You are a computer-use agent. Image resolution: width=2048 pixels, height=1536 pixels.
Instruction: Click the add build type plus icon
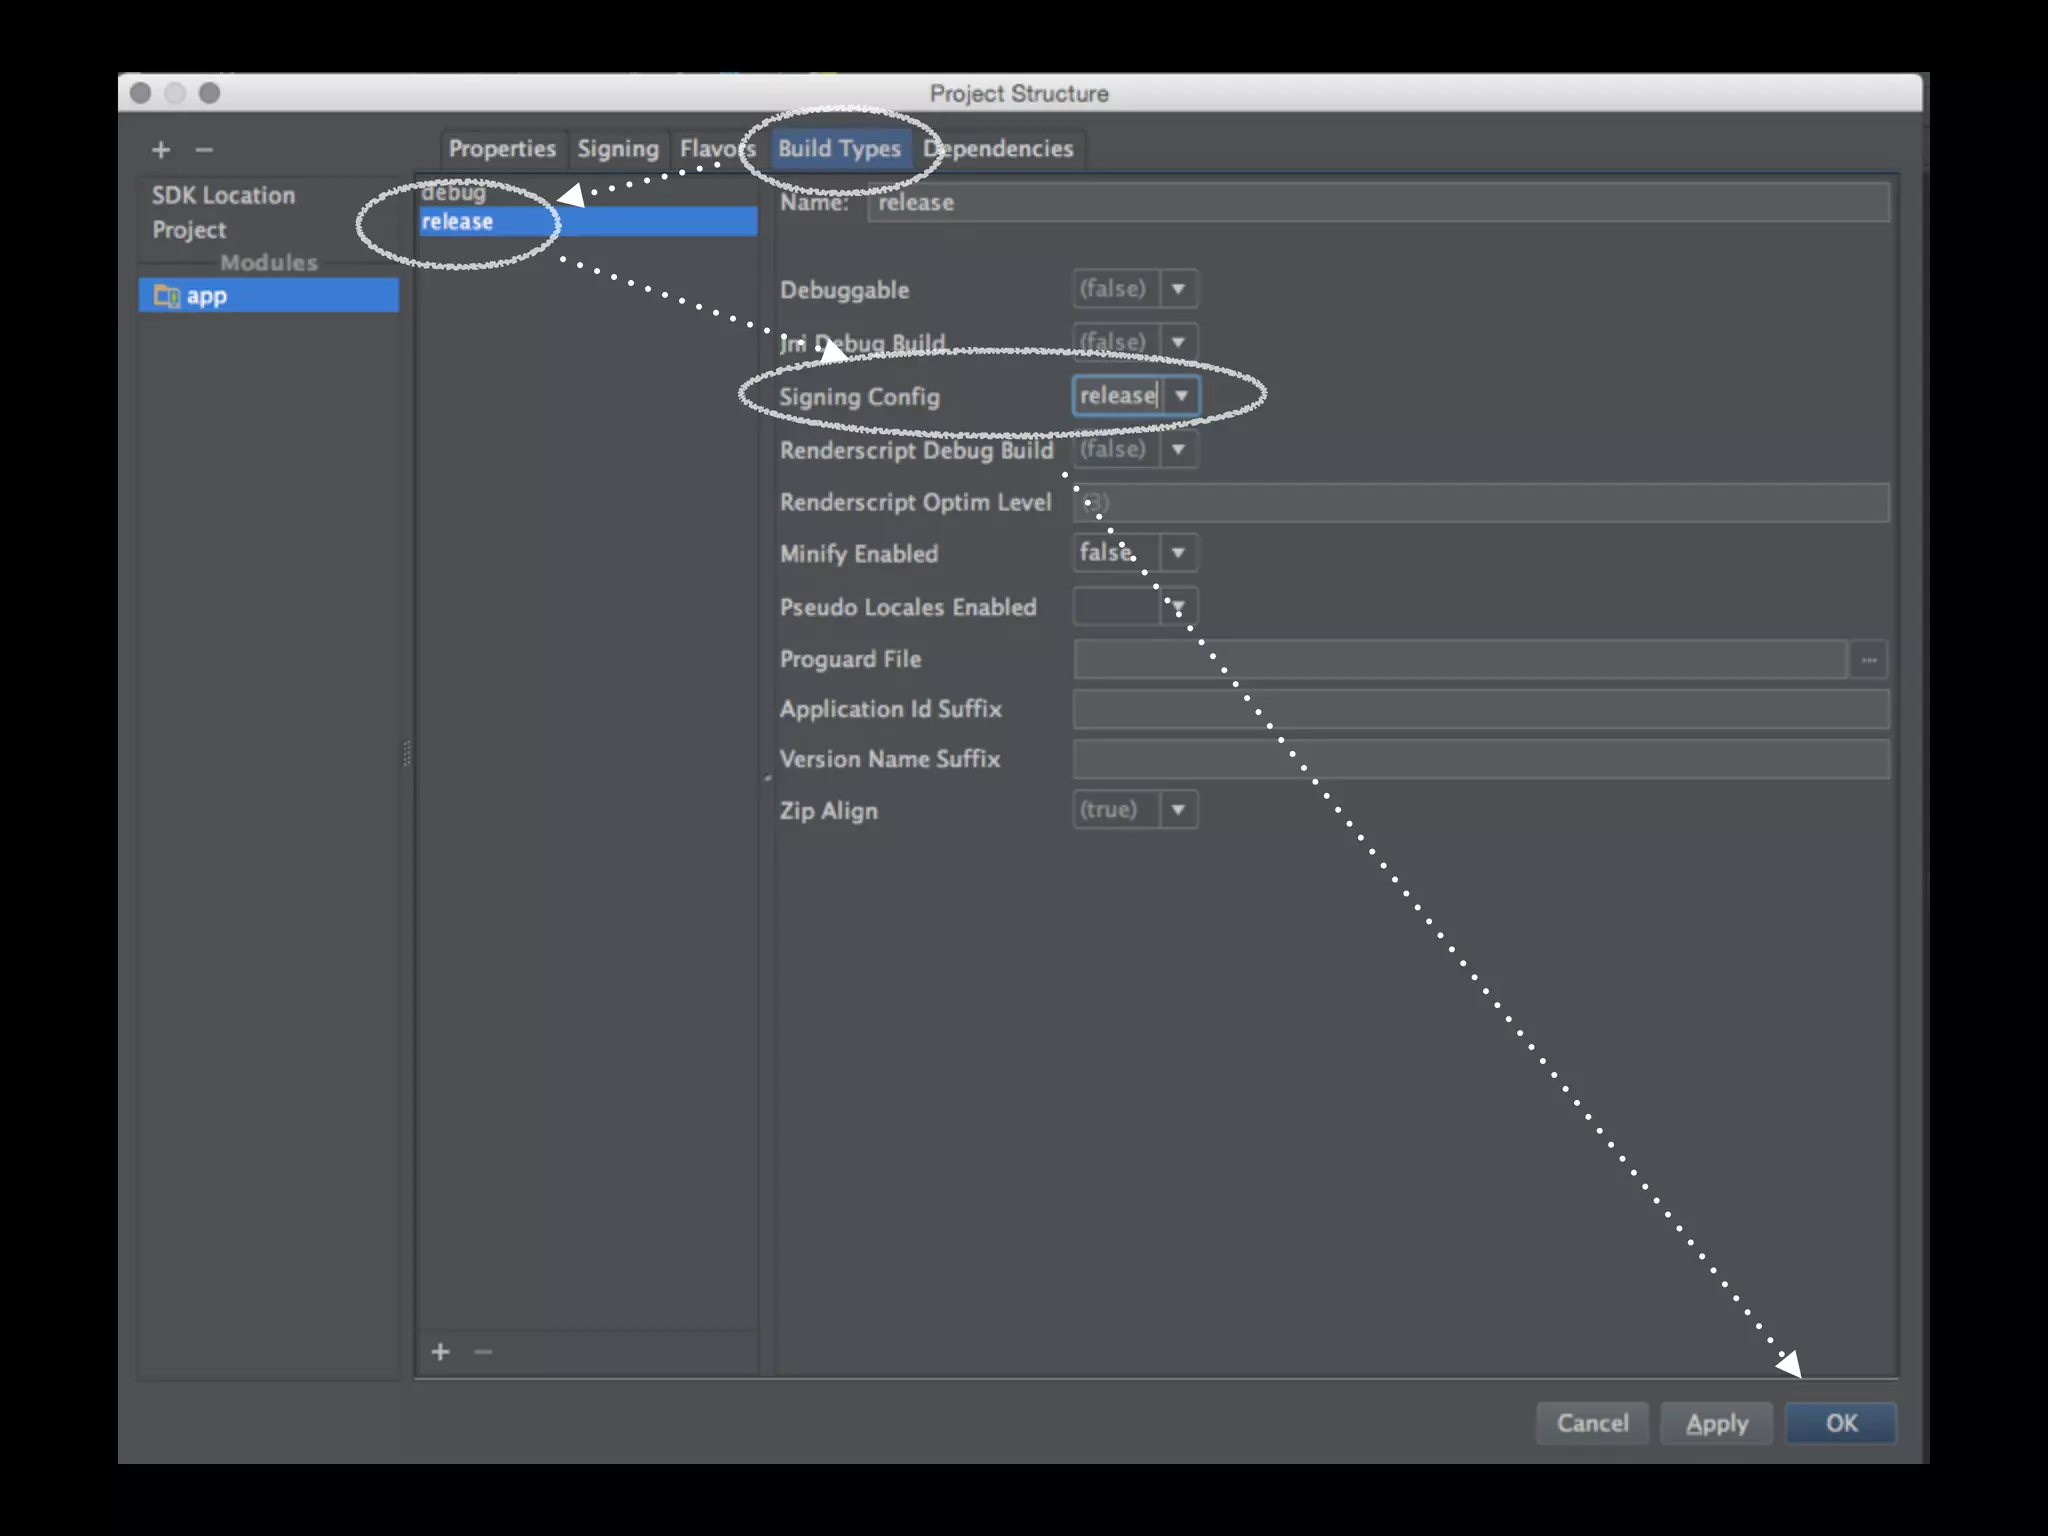440,1352
